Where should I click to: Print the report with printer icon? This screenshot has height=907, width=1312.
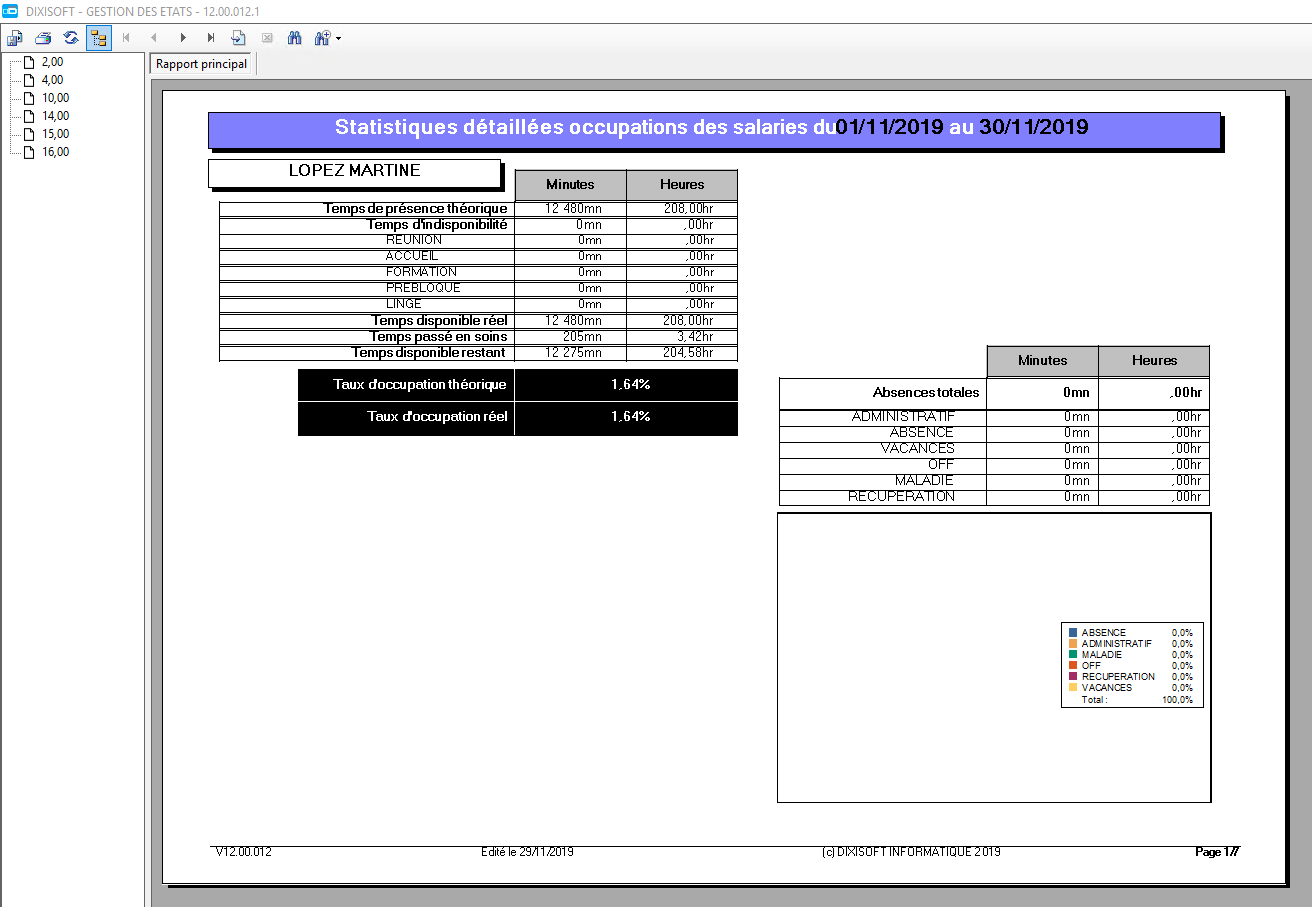point(43,38)
